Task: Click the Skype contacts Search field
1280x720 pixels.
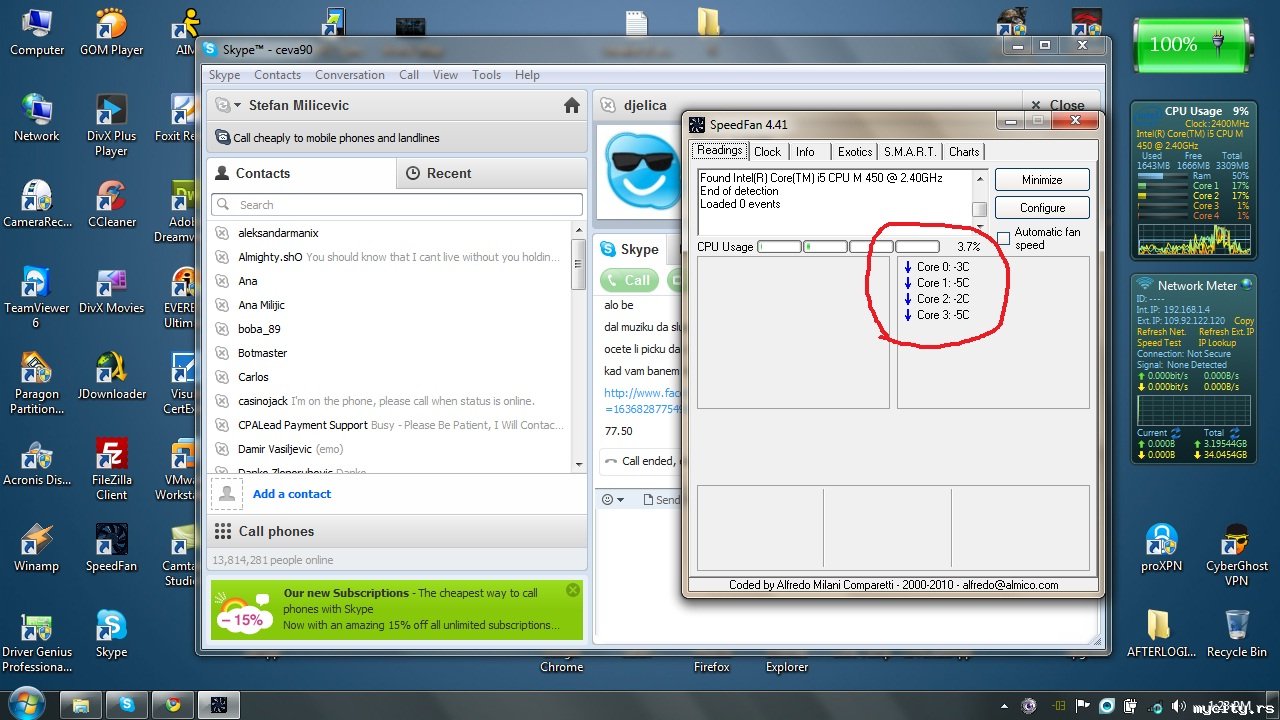Action: (396, 205)
